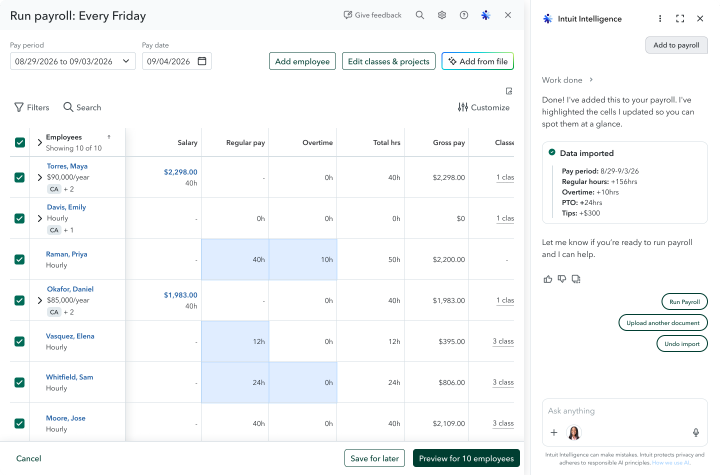Give thumbs down to the assistant response
The height and width of the screenshot is (475, 720).
point(562,279)
